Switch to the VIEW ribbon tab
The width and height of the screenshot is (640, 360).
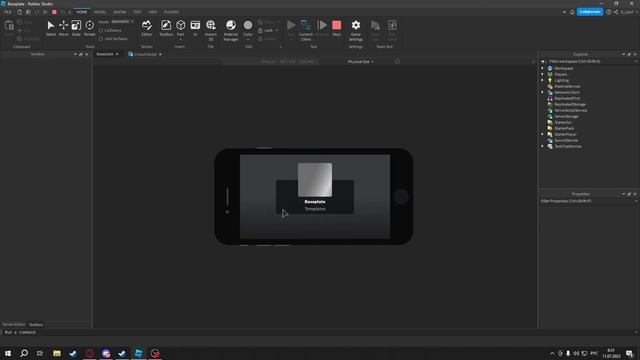[x=153, y=12]
